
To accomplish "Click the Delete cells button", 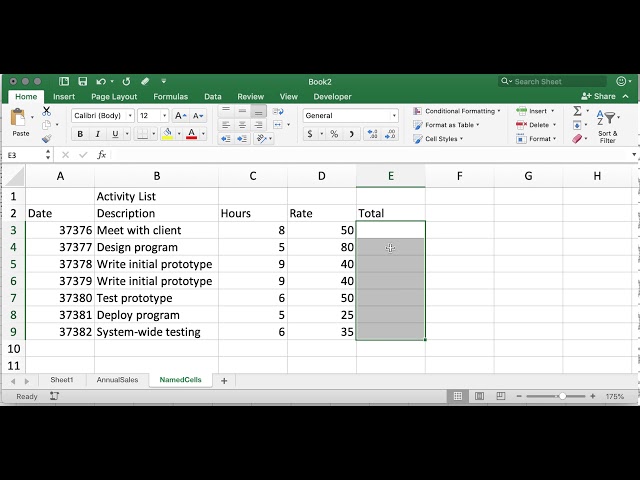I will click(x=536, y=125).
